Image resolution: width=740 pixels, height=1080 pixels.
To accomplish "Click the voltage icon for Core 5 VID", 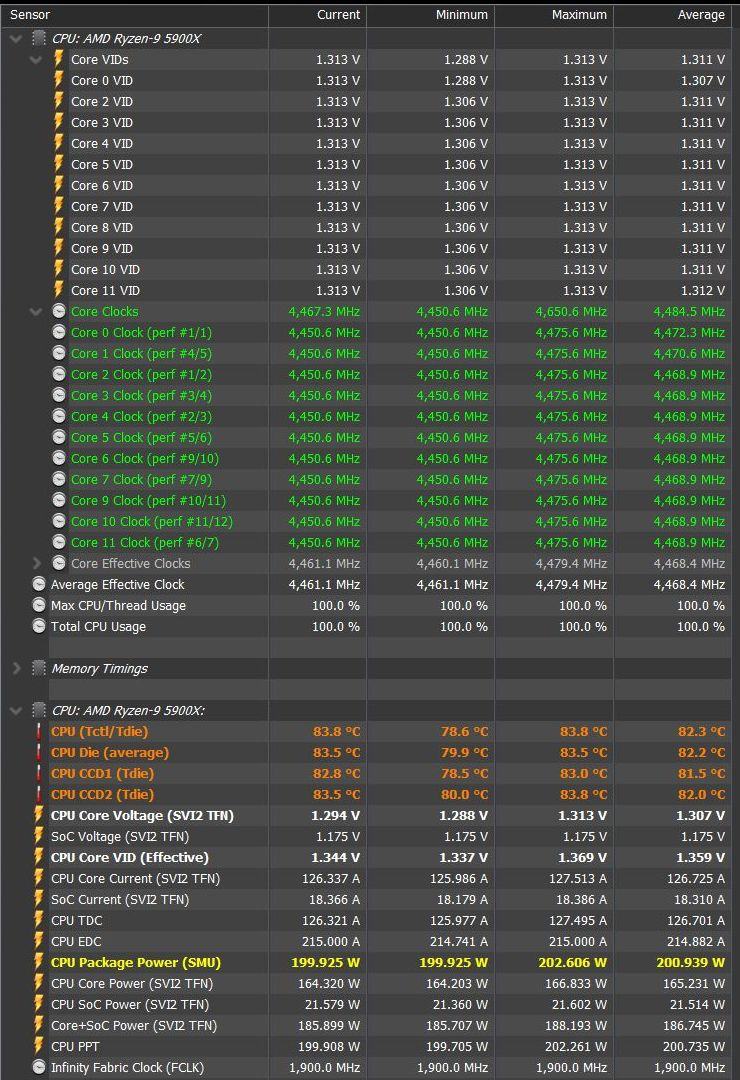I will [59, 164].
